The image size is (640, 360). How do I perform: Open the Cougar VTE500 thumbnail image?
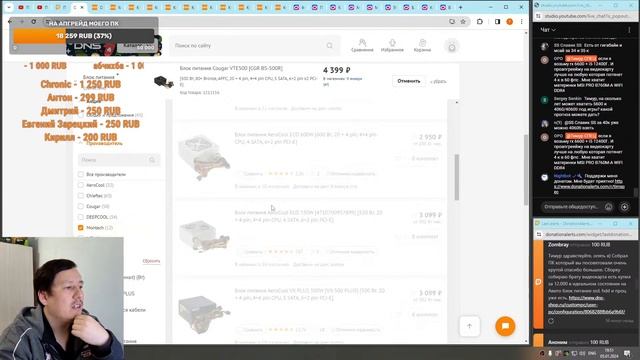point(163,81)
